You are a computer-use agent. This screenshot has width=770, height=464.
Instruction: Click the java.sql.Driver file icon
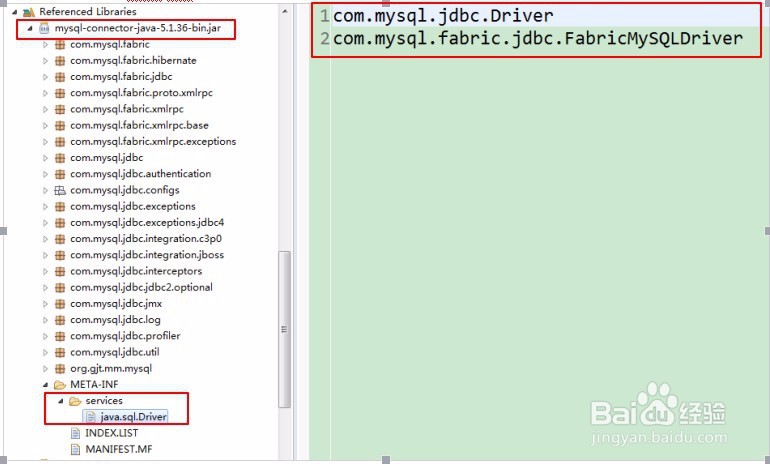point(91,417)
